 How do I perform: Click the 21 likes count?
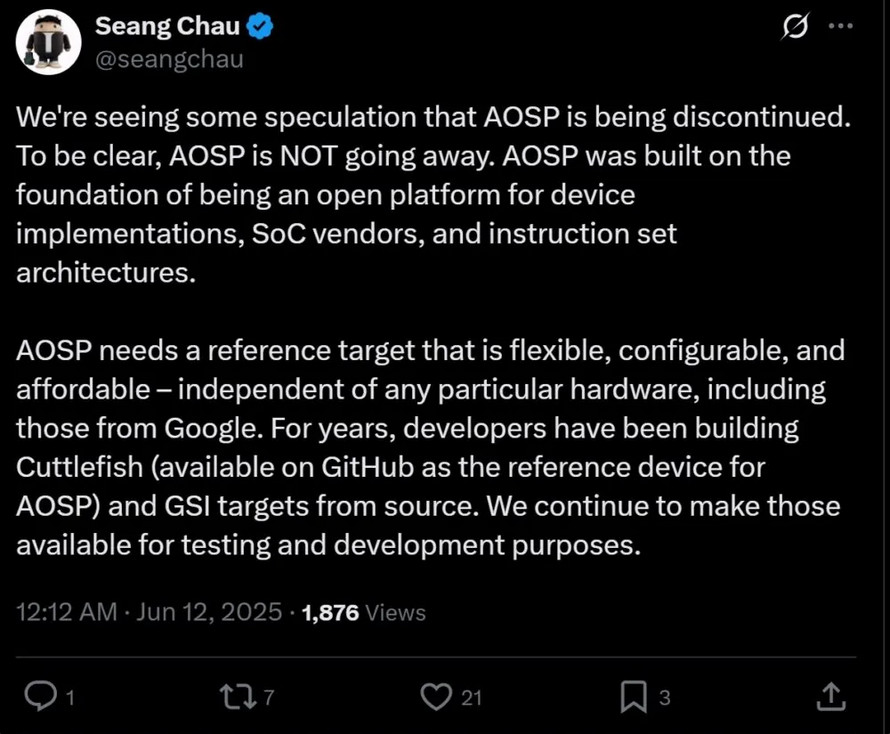tap(471, 697)
